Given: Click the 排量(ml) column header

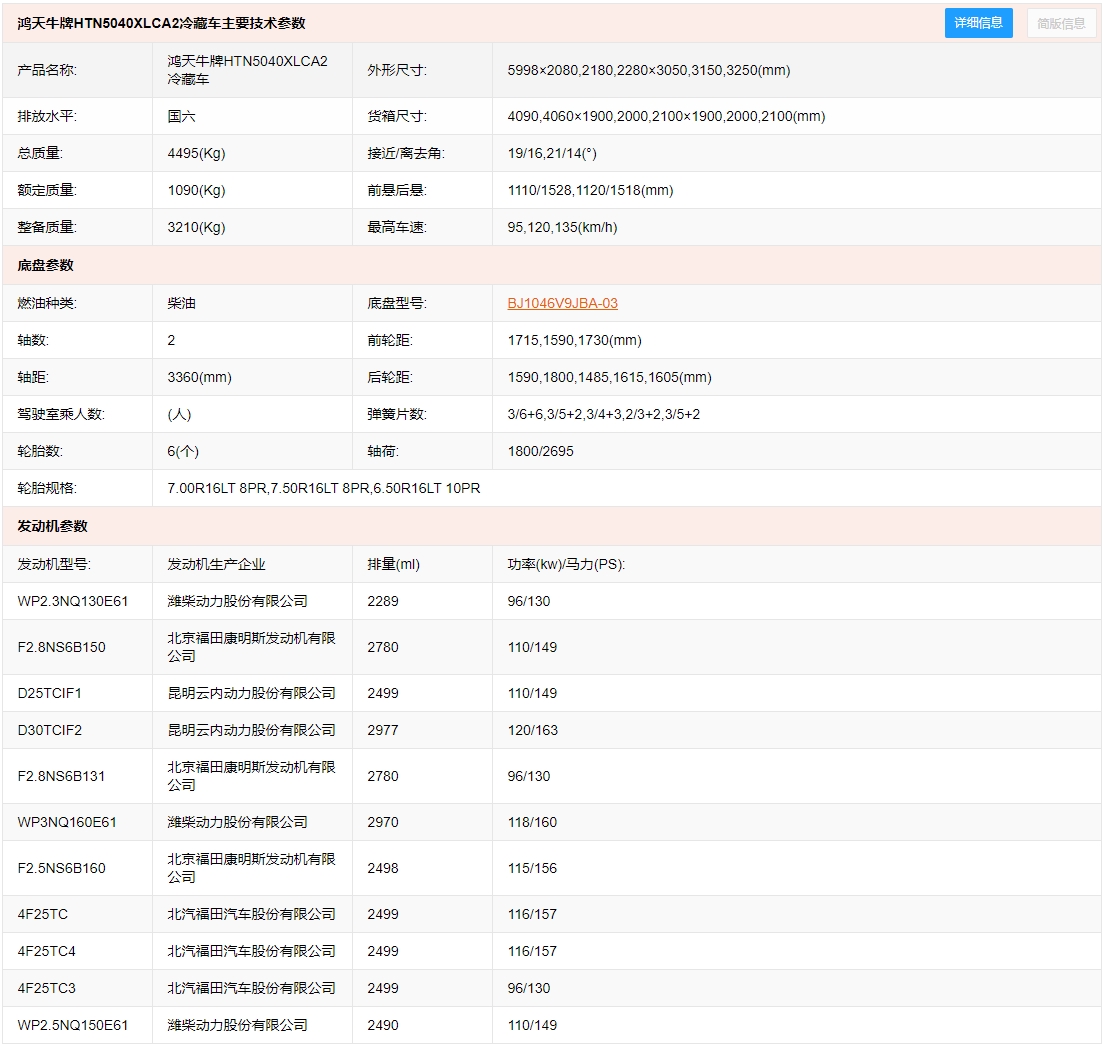Looking at the screenshot, I should [394, 564].
